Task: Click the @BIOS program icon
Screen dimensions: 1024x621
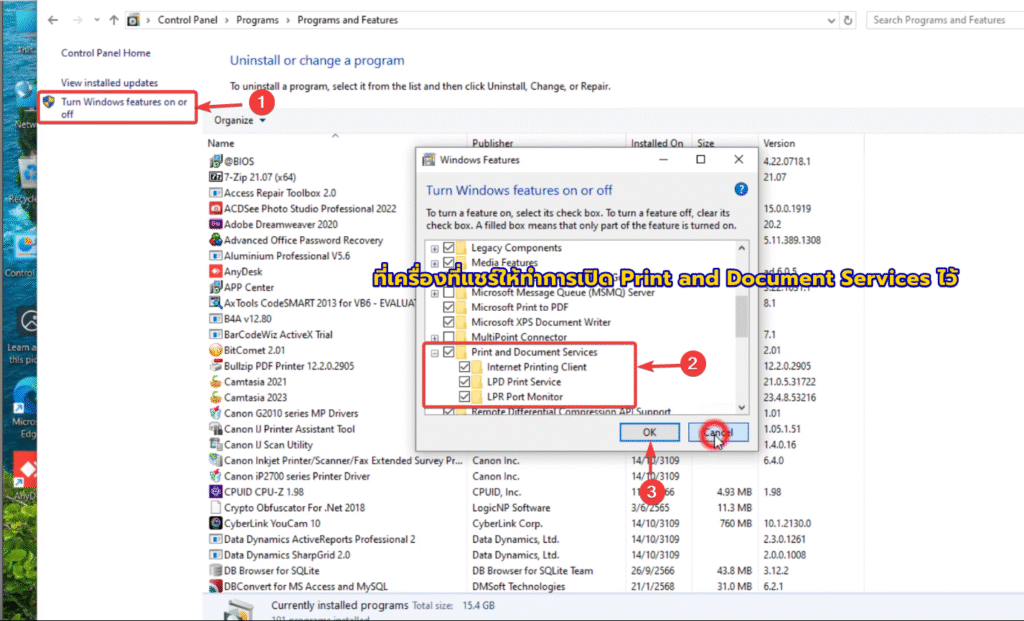Action: pos(216,161)
